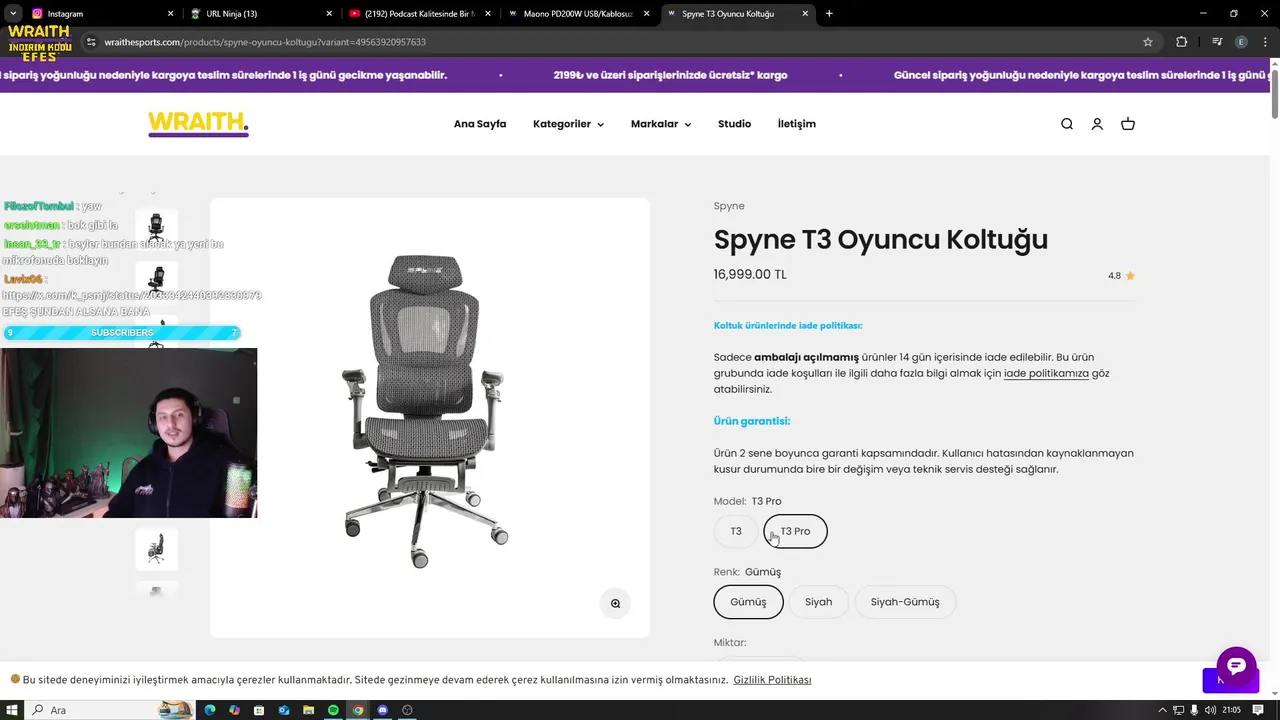Open Spotify from the taskbar
The height and width of the screenshot is (720, 1280).
tap(333, 710)
